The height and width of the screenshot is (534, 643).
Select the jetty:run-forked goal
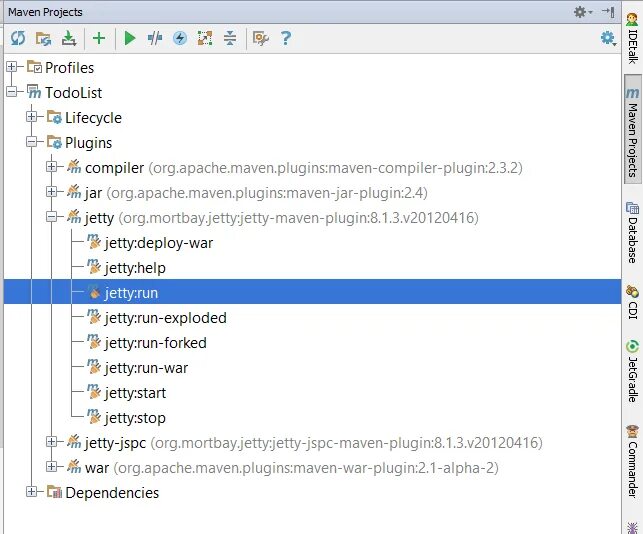[155, 343]
